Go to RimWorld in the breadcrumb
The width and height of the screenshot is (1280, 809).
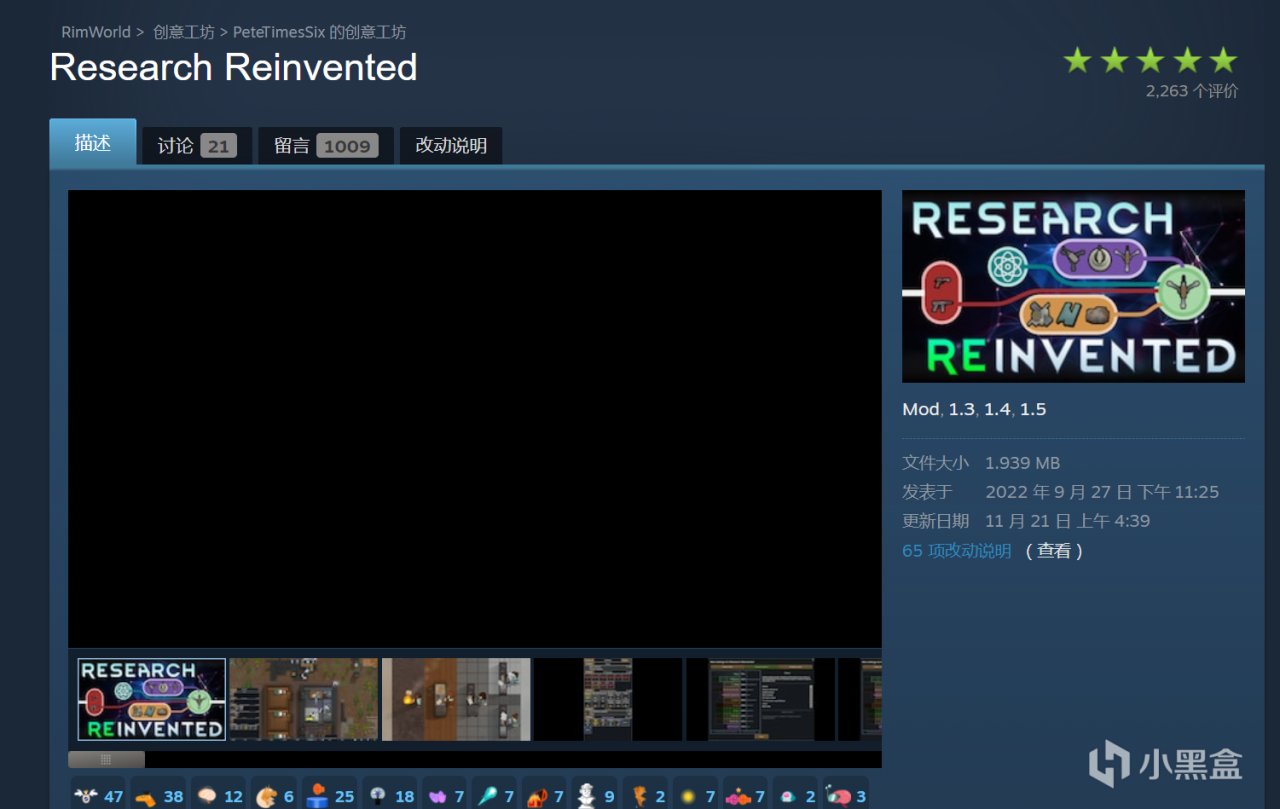96,32
